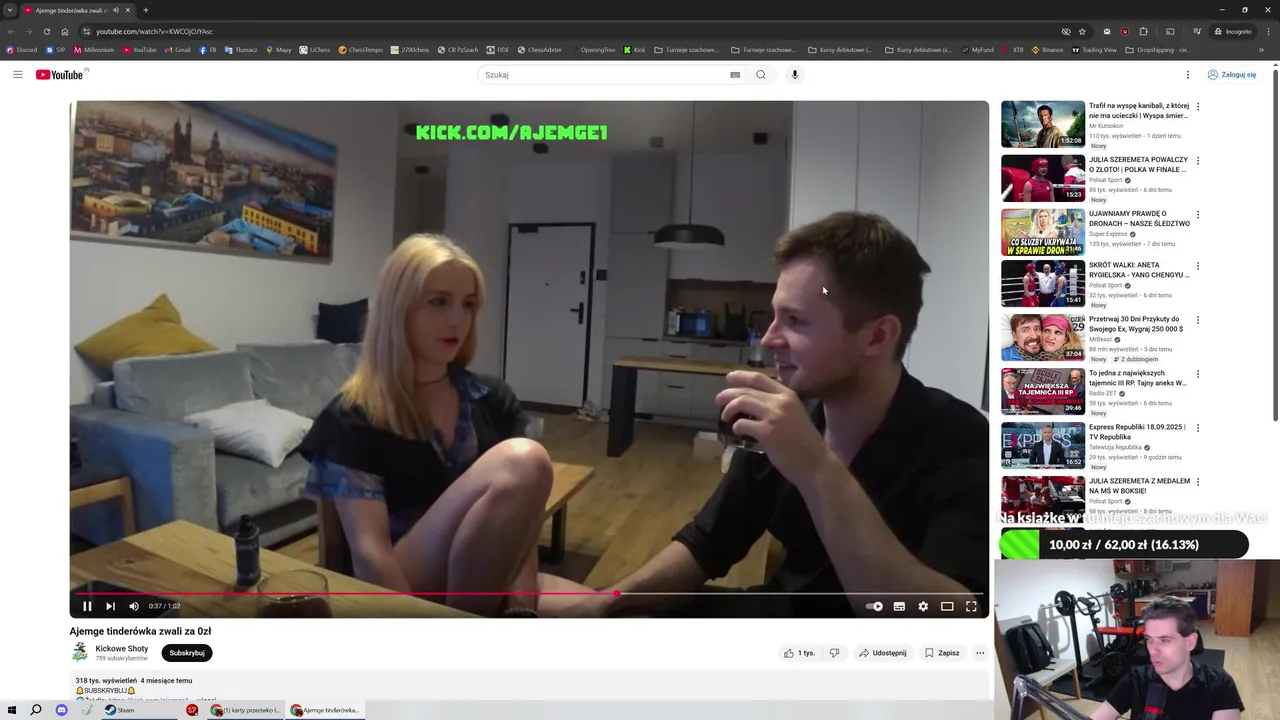
Task: Click the address bar URL
Action: pyautogui.click(x=155, y=31)
